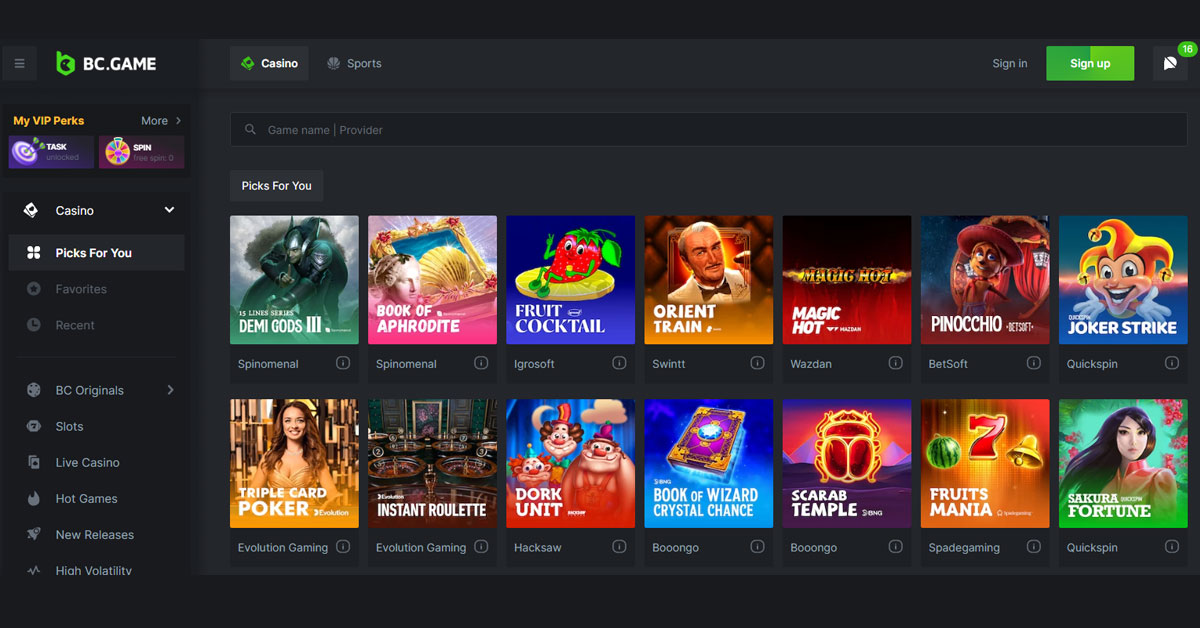Show info for Sakura Fortune
Viewport: 1200px width, 628px height.
pyautogui.click(x=1171, y=547)
